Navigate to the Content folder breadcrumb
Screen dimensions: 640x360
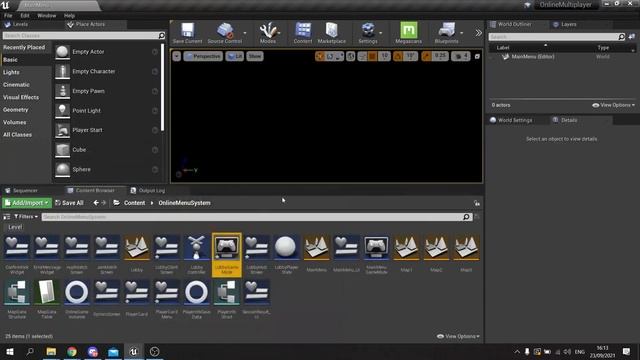click(134, 202)
